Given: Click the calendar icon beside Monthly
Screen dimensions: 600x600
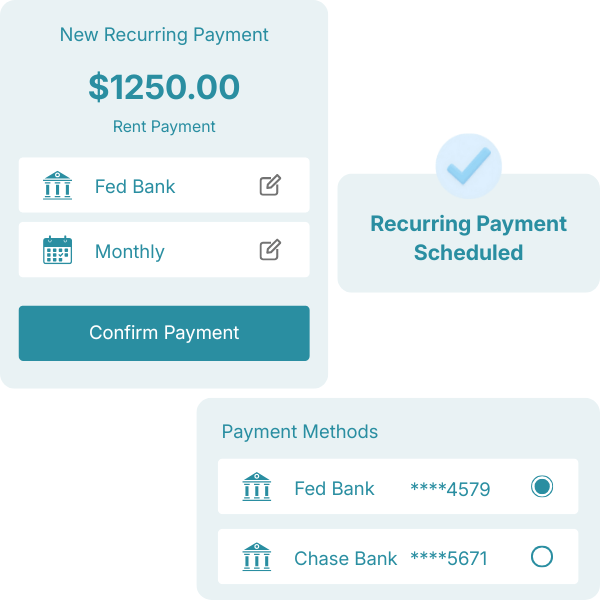Looking at the screenshot, I should (x=58, y=250).
